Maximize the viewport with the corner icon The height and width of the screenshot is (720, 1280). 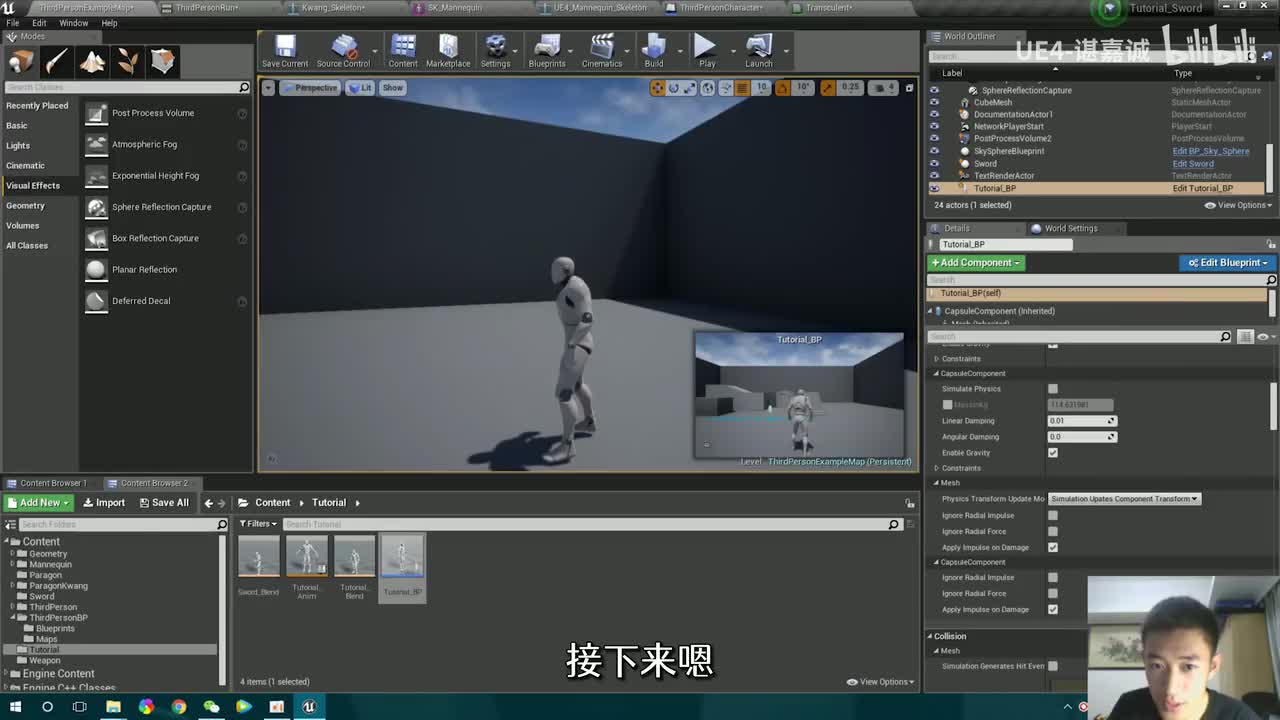(x=909, y=88)
